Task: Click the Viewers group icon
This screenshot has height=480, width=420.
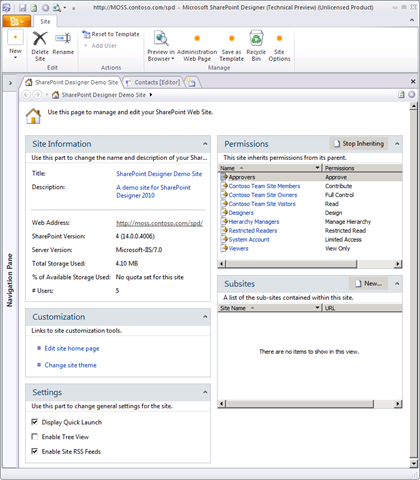Action: pyautogui.click(x=224, y=248)
